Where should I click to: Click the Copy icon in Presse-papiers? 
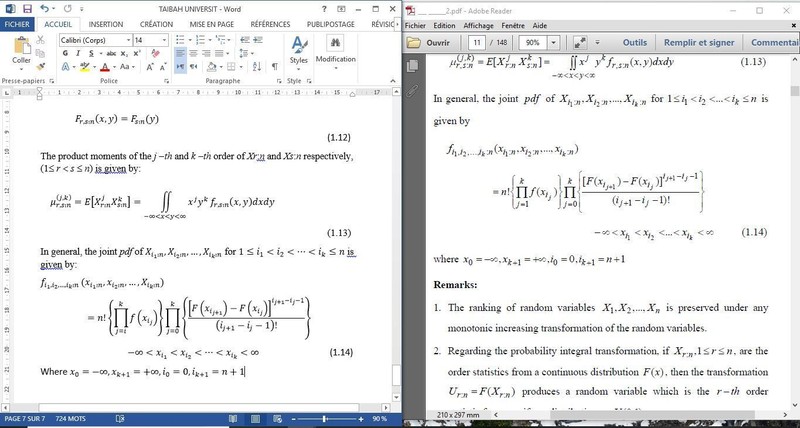(40, 53)
